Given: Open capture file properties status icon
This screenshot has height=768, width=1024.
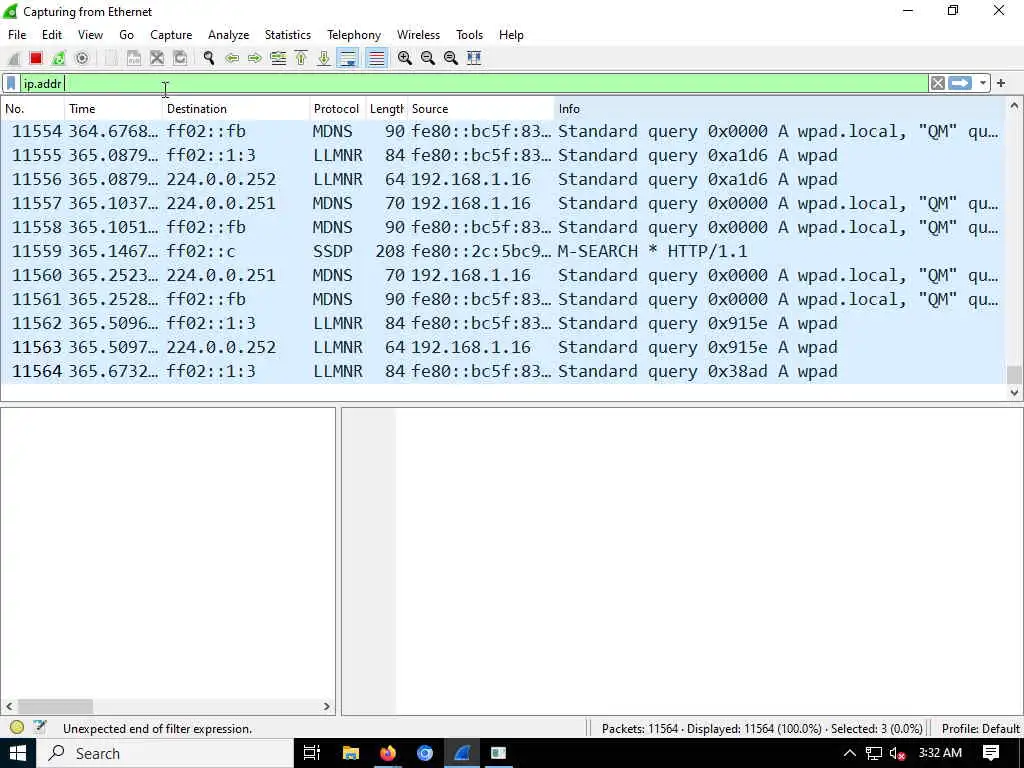Looking at the screenshot, I should pyautogui.click(x=40, y=728).
